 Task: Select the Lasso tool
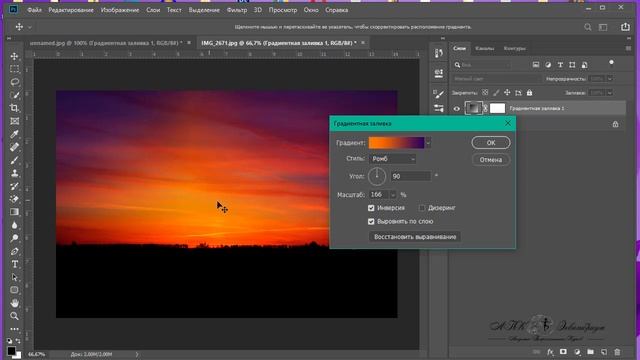coord(14,82)
